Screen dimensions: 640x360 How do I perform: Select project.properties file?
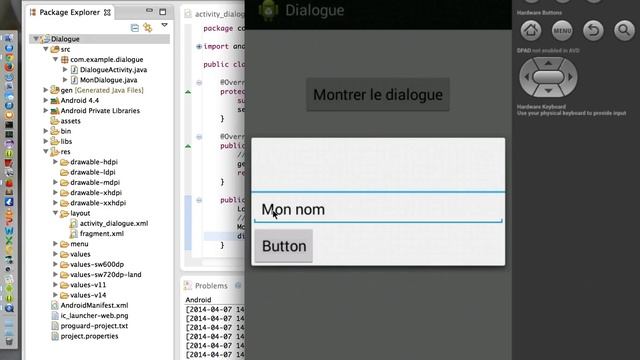pos(85,336)
